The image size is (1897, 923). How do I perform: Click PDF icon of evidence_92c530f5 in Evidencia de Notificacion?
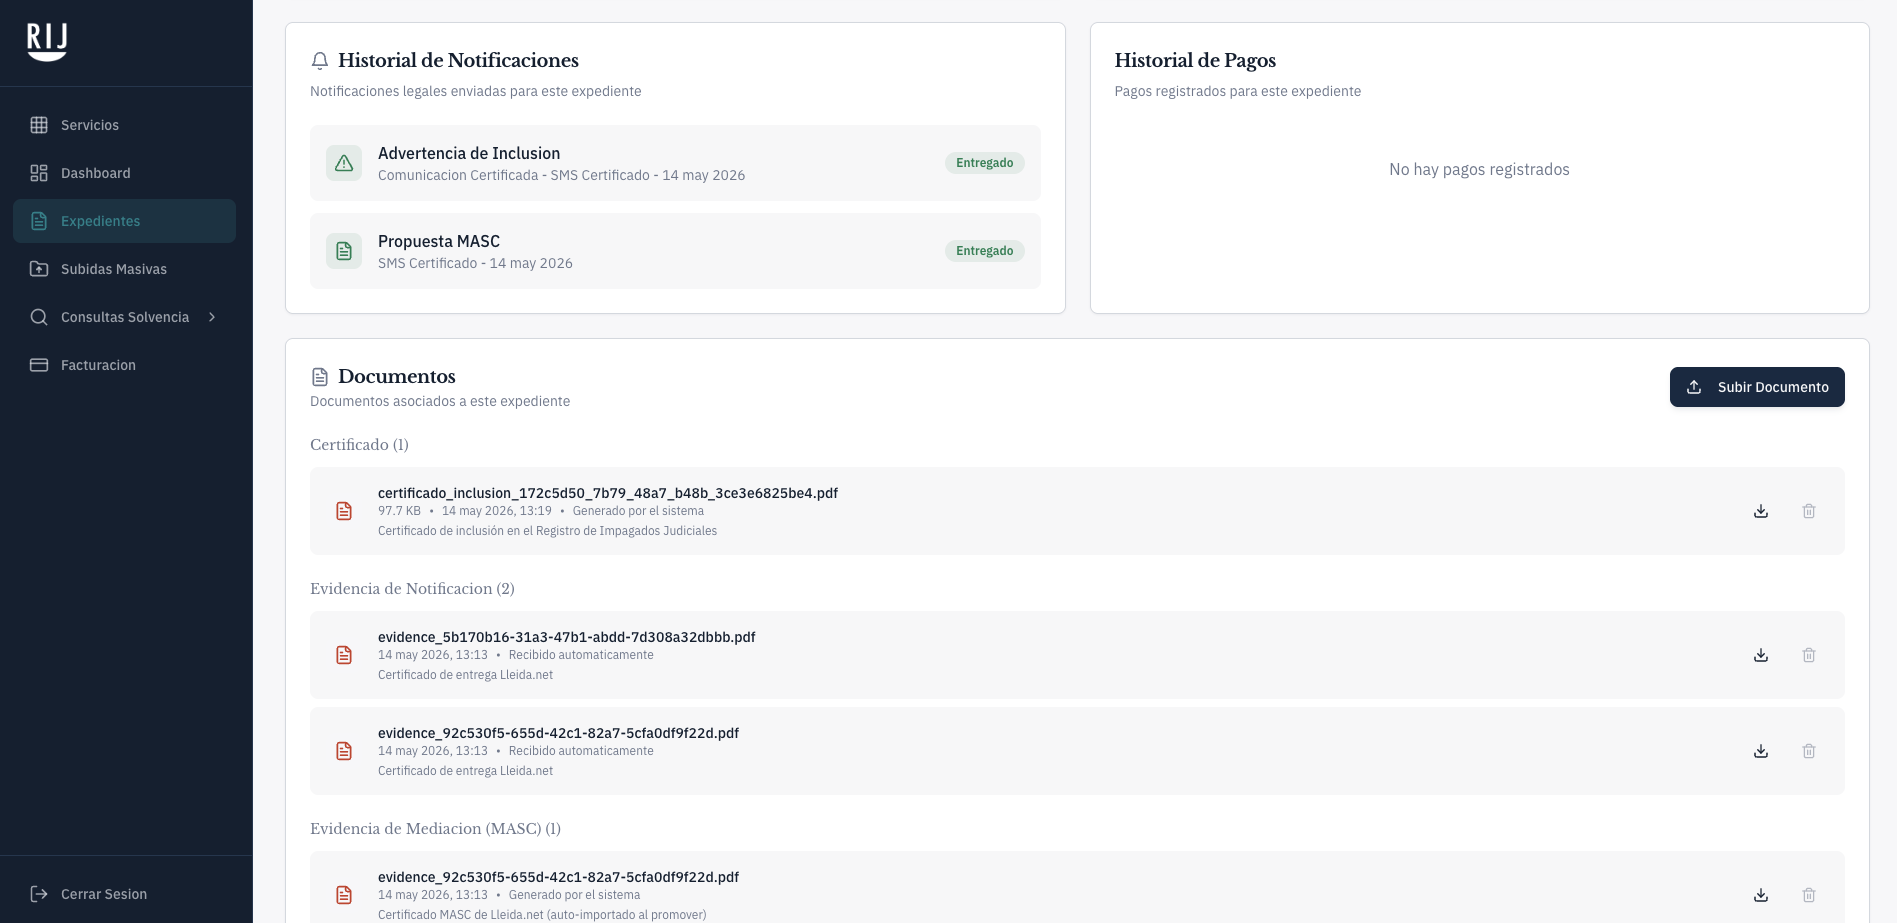(344, 751)
